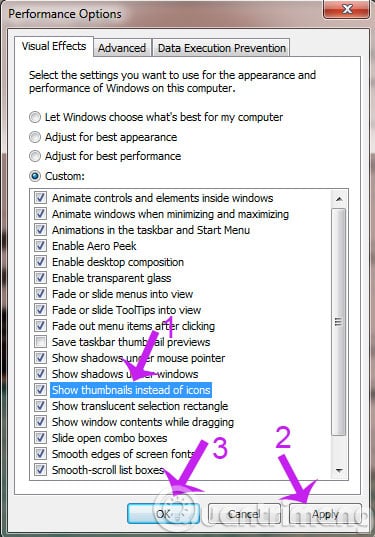Toggle Show thumbnails instead of icons

40,390
